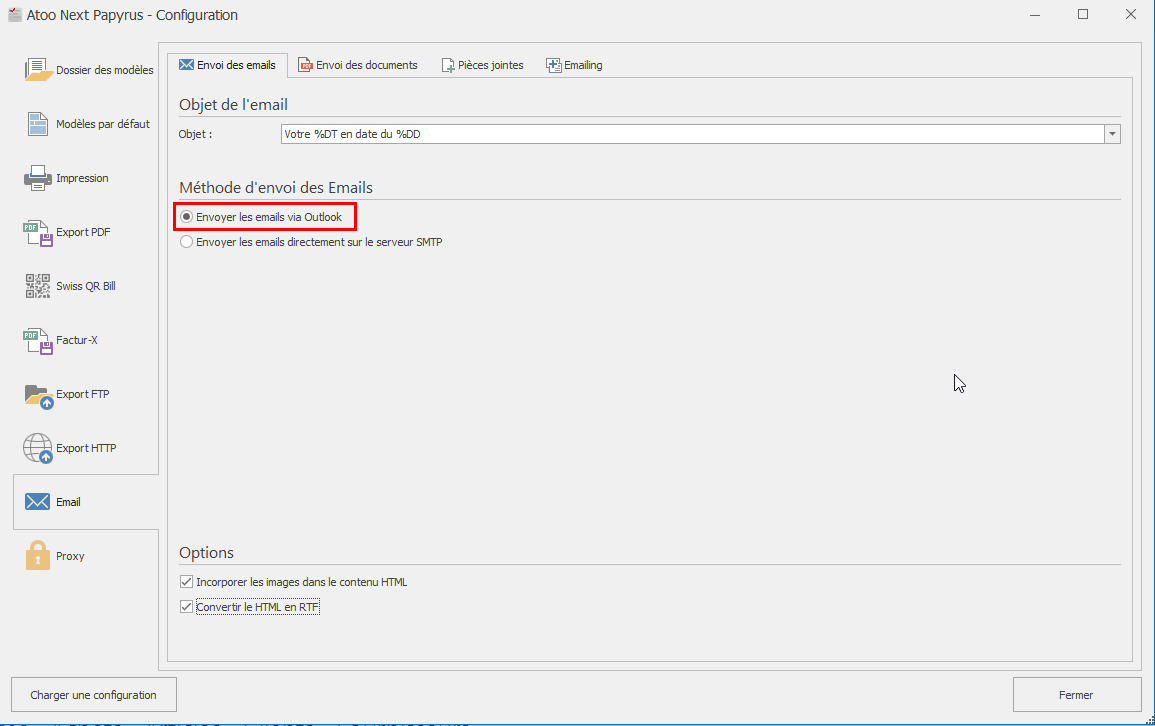Click the Export HTTP globe icon
Viewport: 1155px width, 726px height.
(38, 448)
